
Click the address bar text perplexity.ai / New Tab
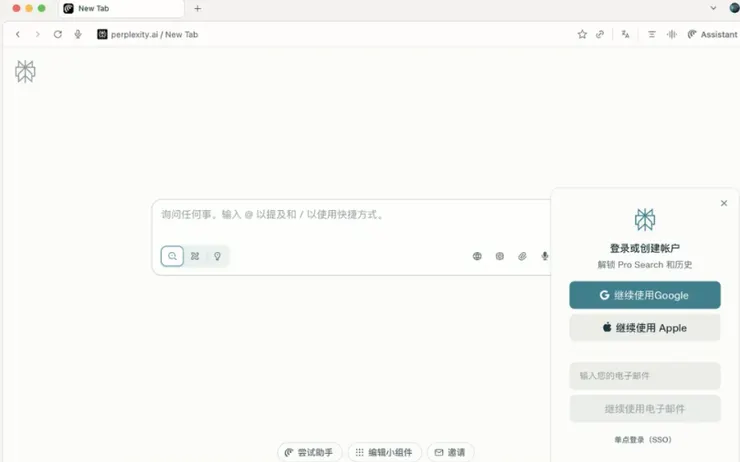pyautogui.click(x=154, y=34)
